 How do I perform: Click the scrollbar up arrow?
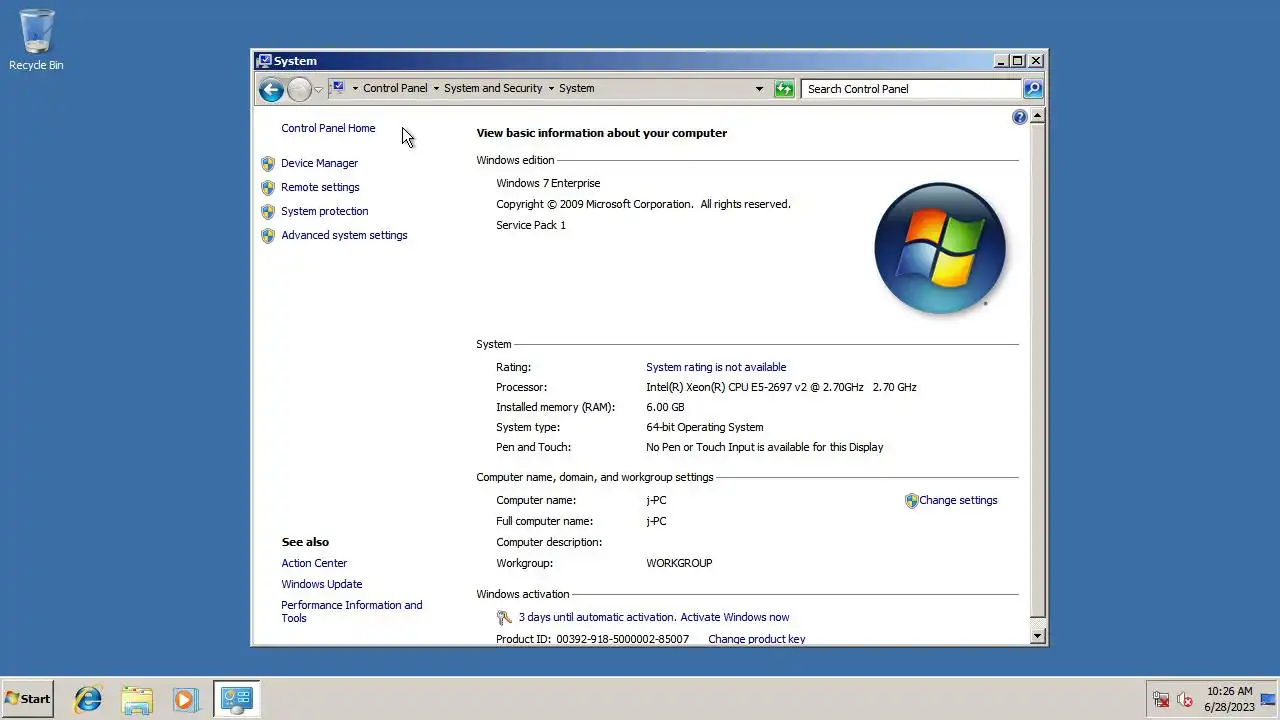[1037, 116]
